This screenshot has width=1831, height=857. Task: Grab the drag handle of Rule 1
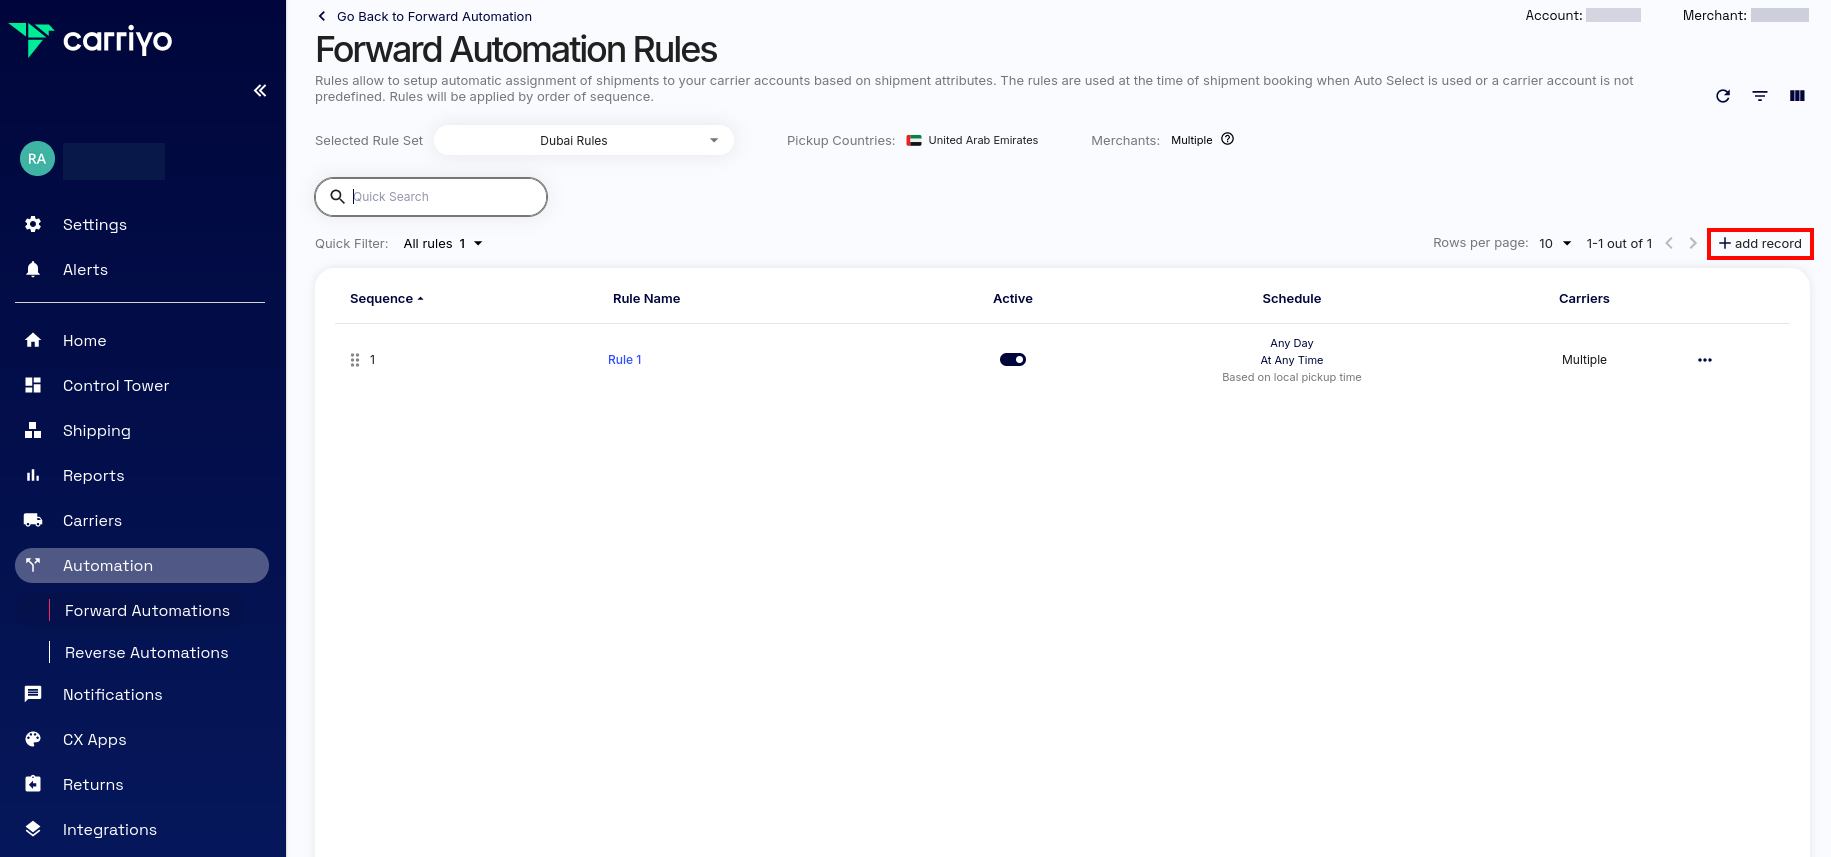(x=355, y=360)
